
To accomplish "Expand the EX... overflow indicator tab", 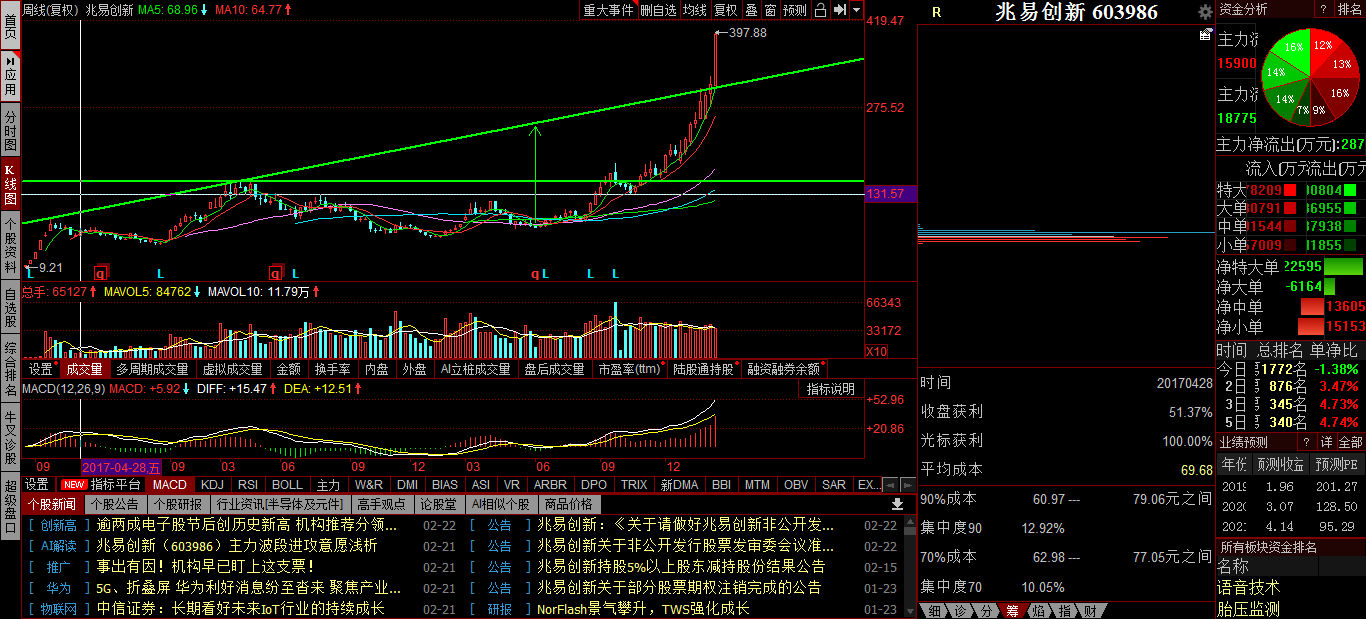I will click(867, 484).
